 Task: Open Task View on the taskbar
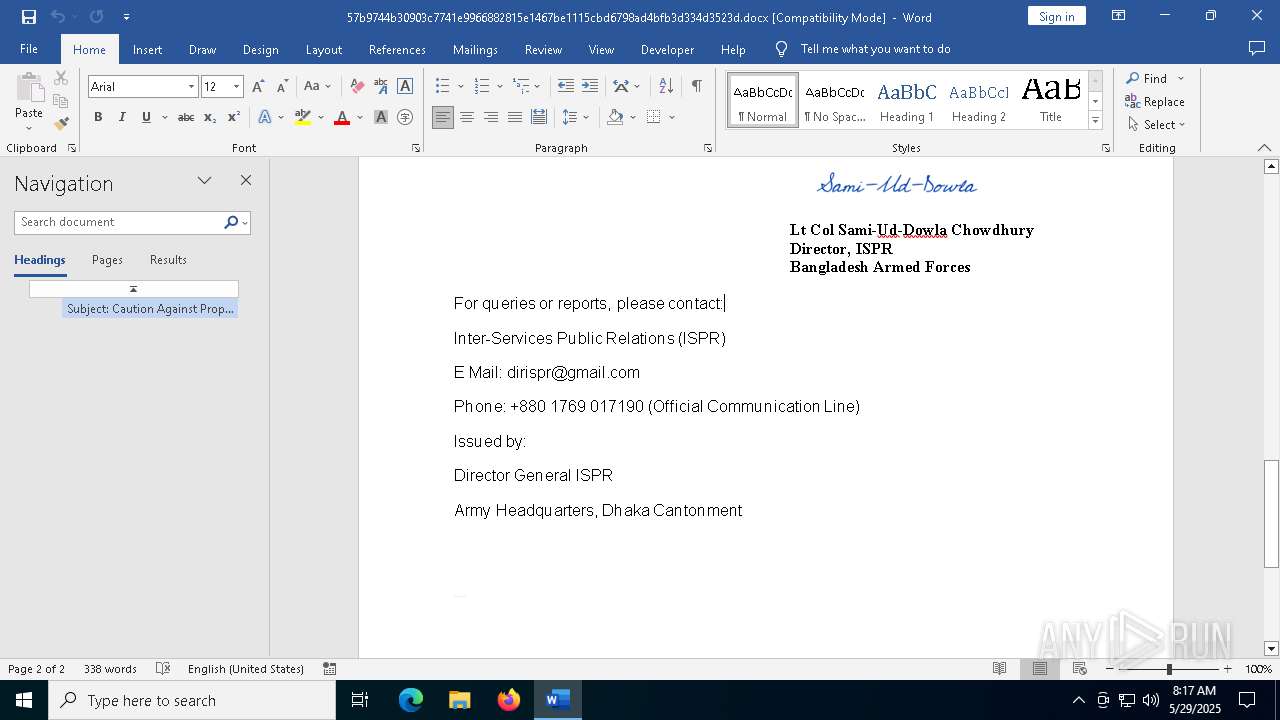[x=360, y=700]
